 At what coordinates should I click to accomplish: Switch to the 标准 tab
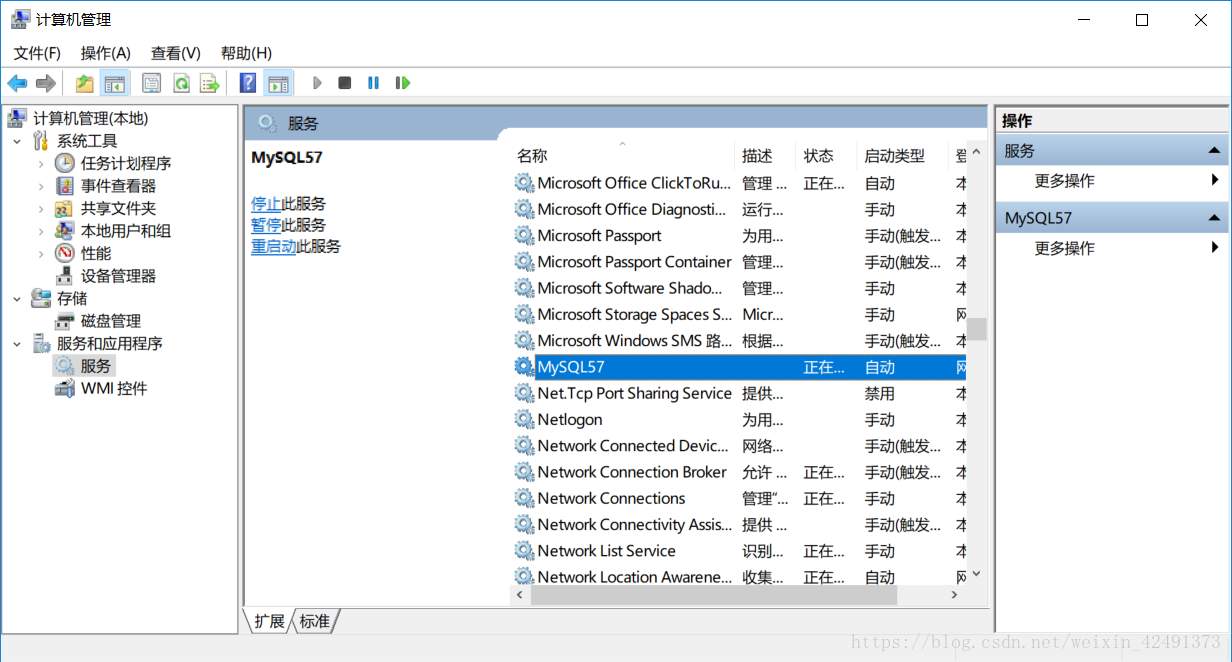point(314,621)
